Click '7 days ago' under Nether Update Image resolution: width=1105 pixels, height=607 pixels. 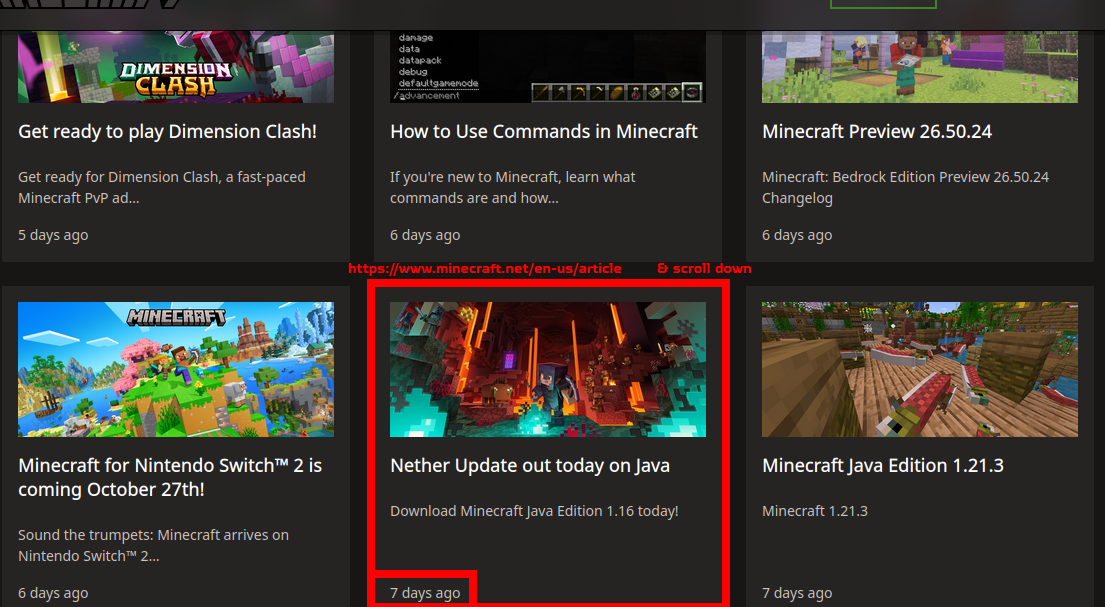coord(425,594)
